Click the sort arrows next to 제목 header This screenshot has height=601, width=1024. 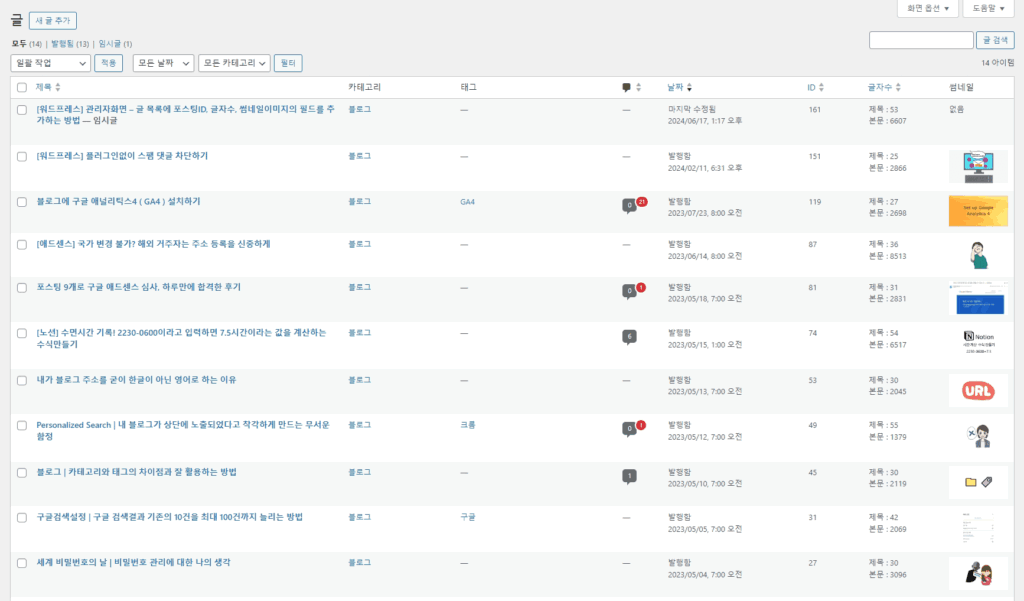(x=57, y=88)
